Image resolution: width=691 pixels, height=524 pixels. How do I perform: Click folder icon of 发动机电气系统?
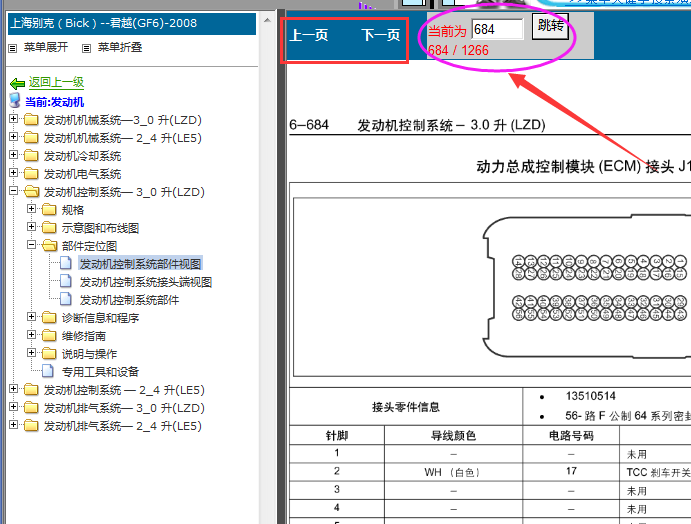[x=31, y=174]
